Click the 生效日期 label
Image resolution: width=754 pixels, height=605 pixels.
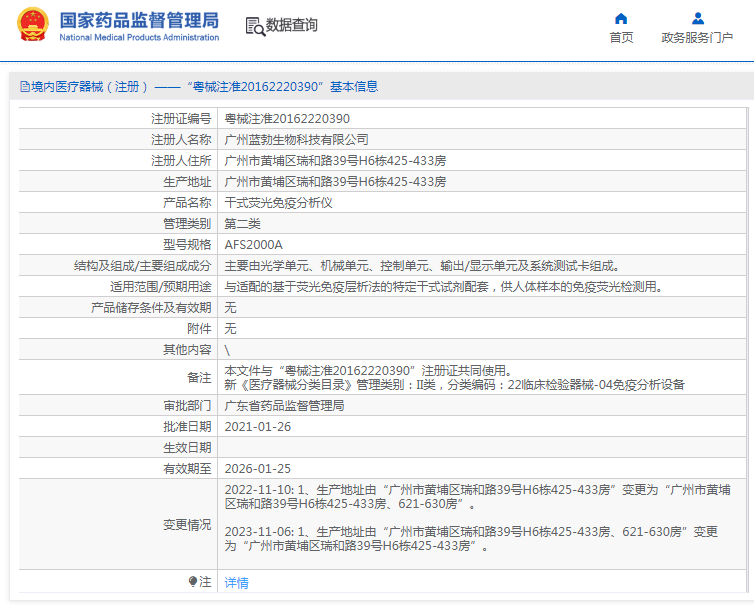pos(187,448)
